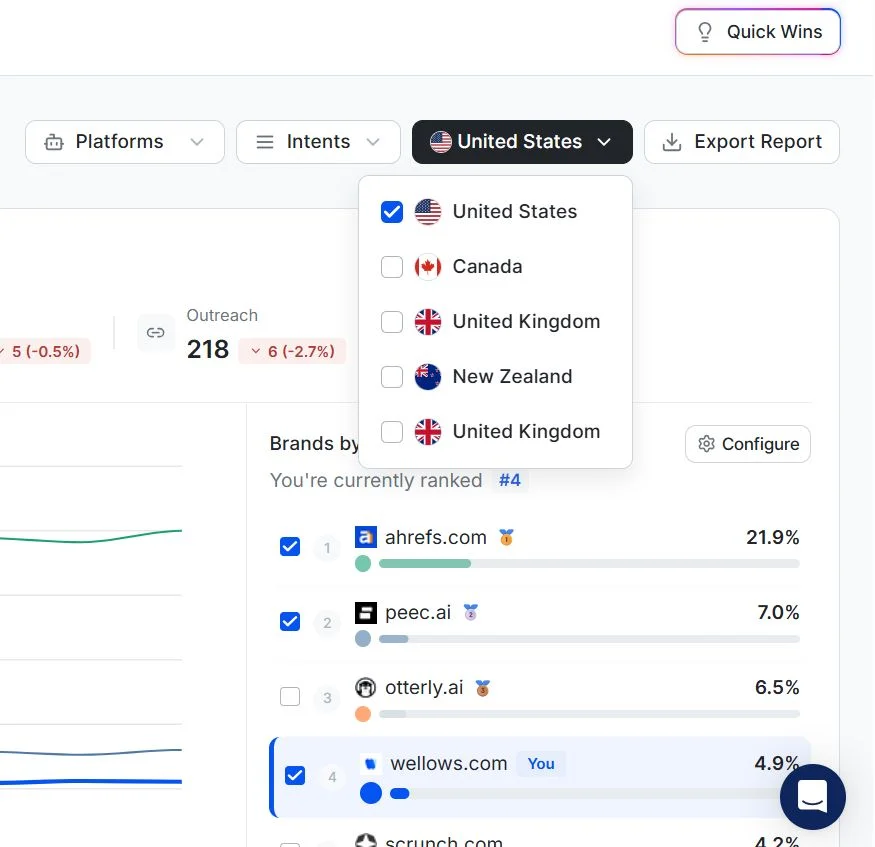This screenshot has width=875, height=847.
Task: Click the otterly.ai logo icon
Action: [366, 687]
